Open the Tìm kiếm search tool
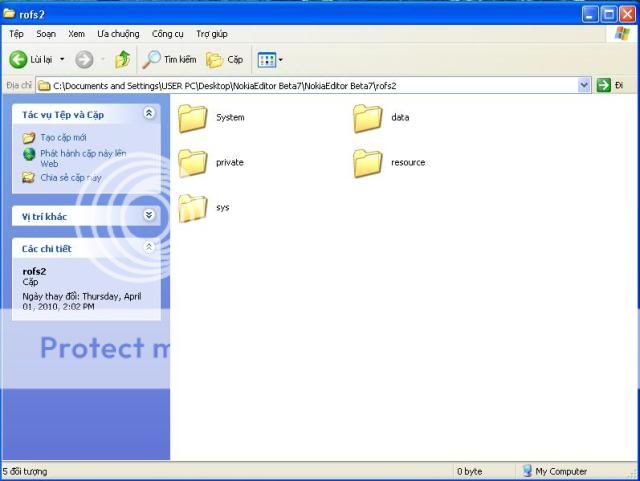This screenshot has width=640, height=481. [x=169, y=60]
